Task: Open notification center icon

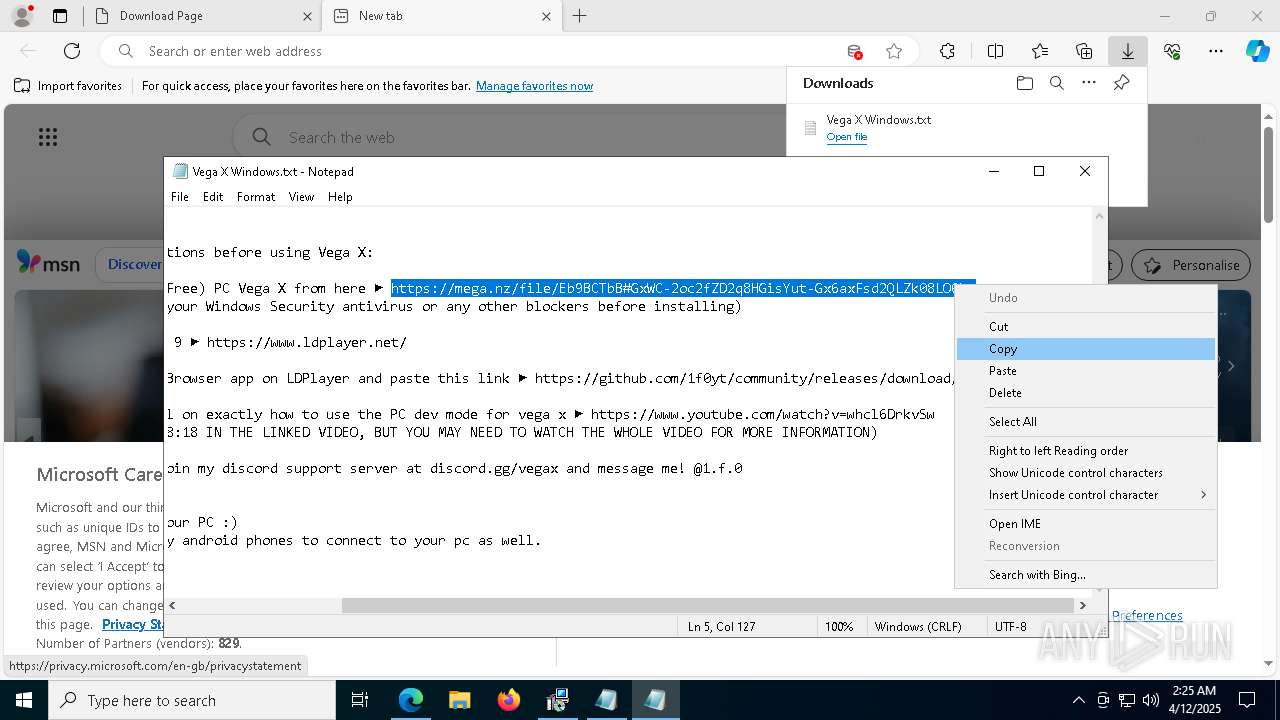Action: click(1247, 700)
